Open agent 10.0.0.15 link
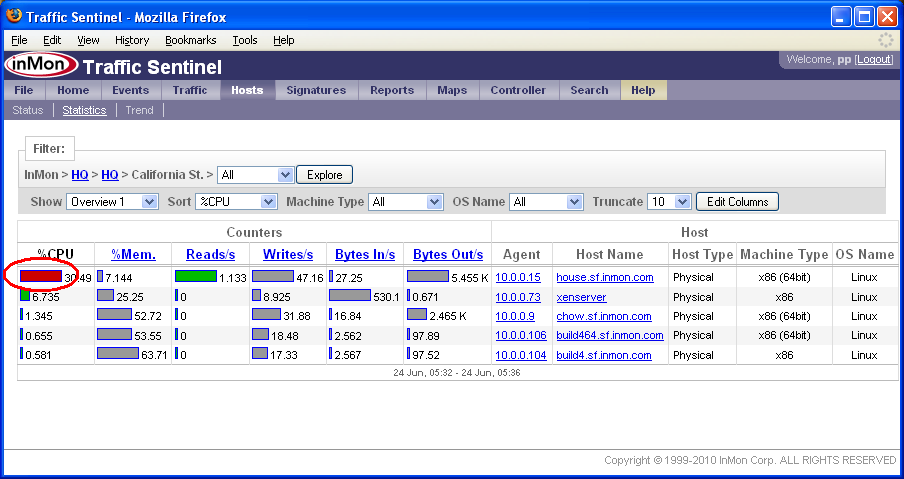Viewport: 904px width, 479px height. pos(518,277)
